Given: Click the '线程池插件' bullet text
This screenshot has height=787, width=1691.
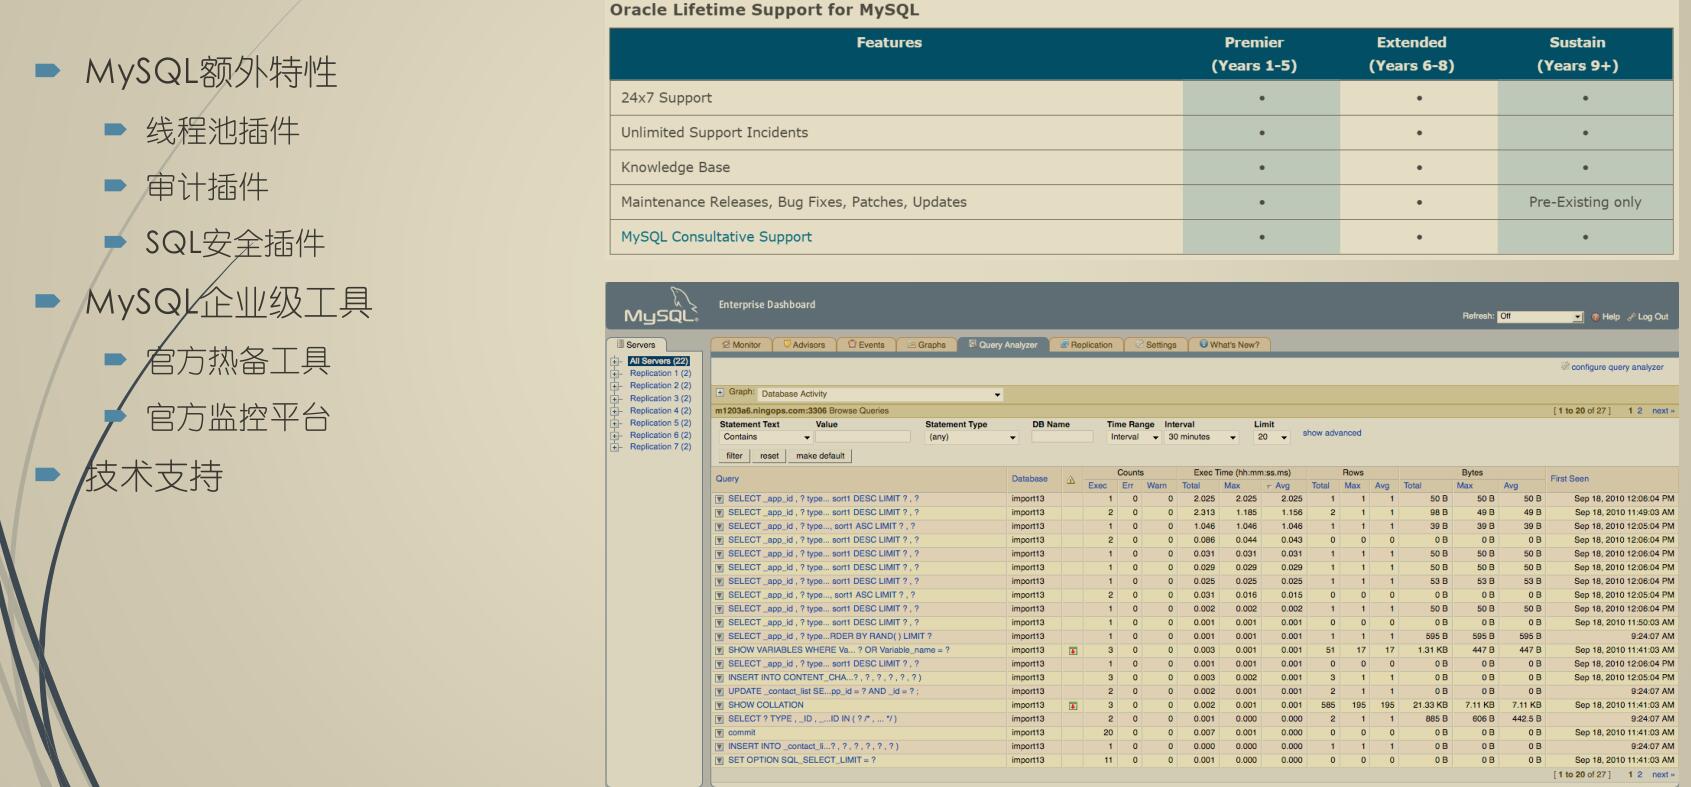Looking at the screenshot, I should 222,131.
